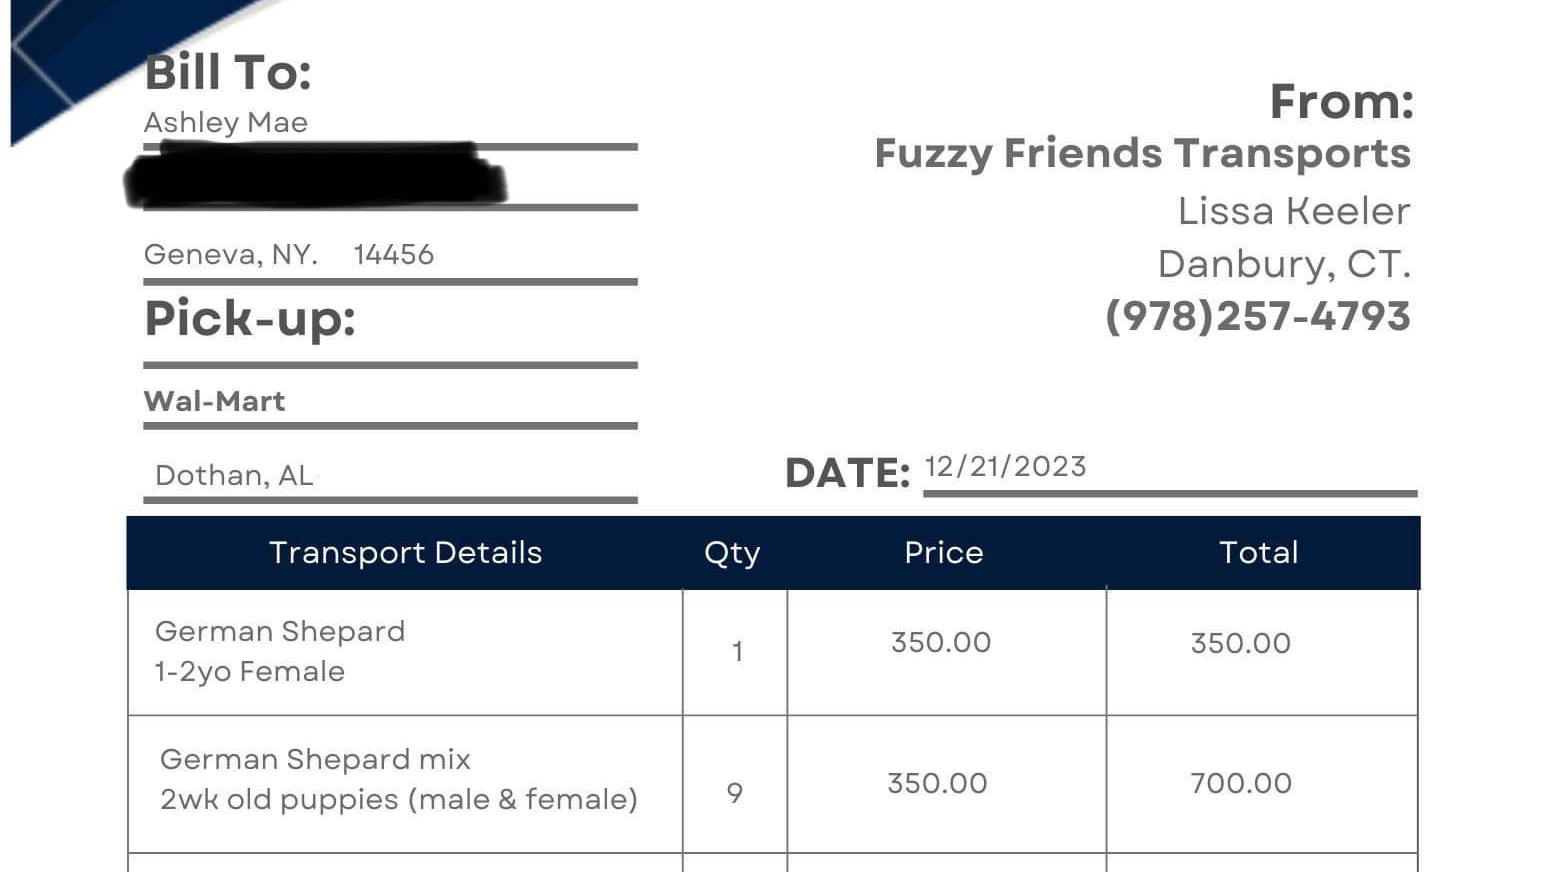Click the Transport Details column header
Image resolution: width=1545 pixels, height=872 pixels.
pyautogui.click(x=406, y=552)
